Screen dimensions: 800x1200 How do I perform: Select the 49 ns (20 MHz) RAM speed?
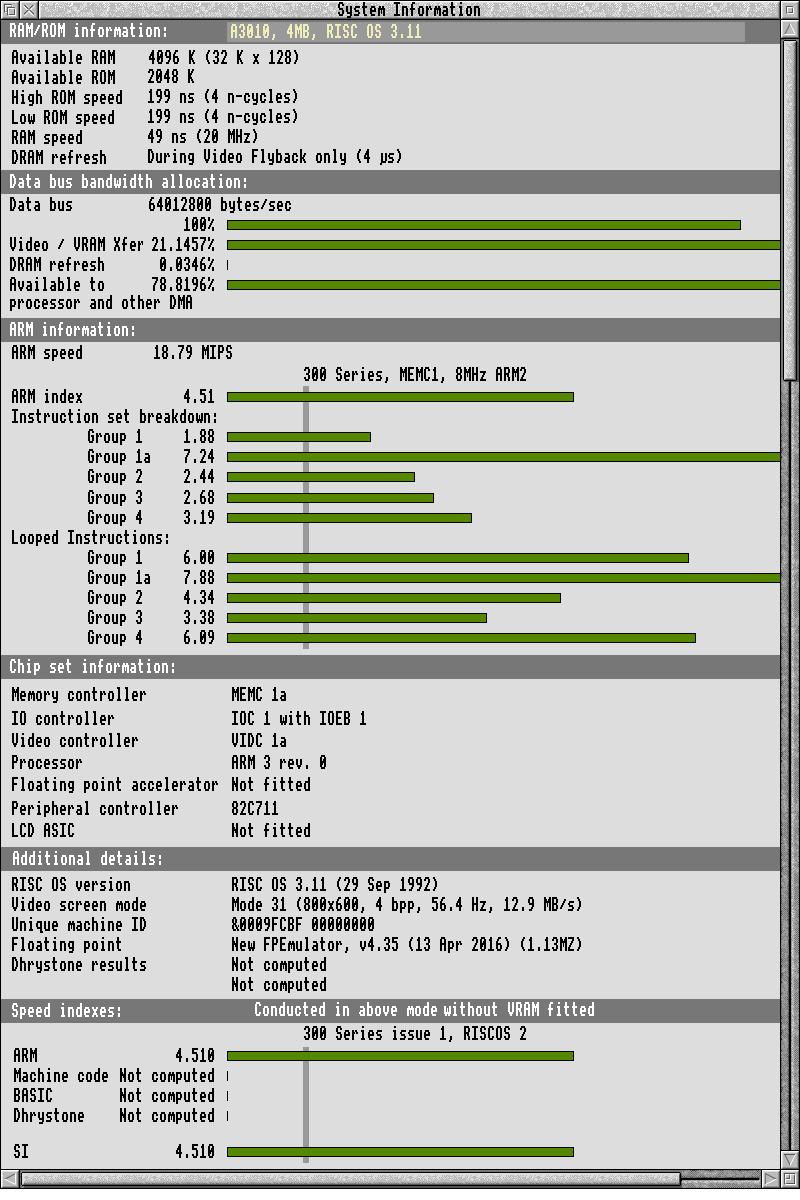tap(203, 138)
